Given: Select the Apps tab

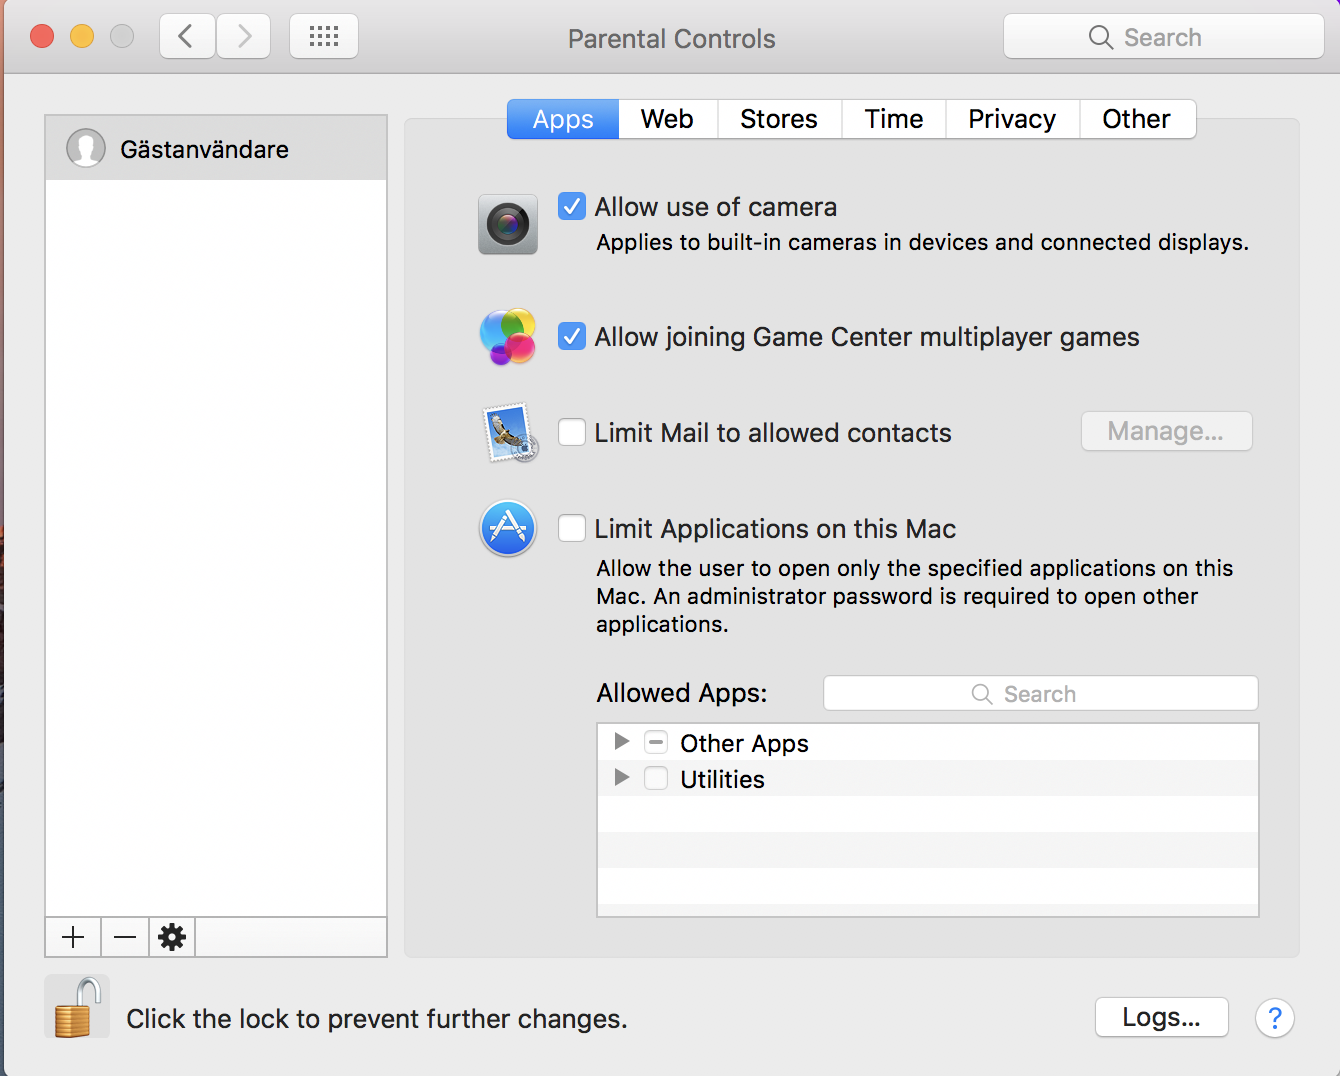Looking at the screenshot, I should click(x=563, y=119).
